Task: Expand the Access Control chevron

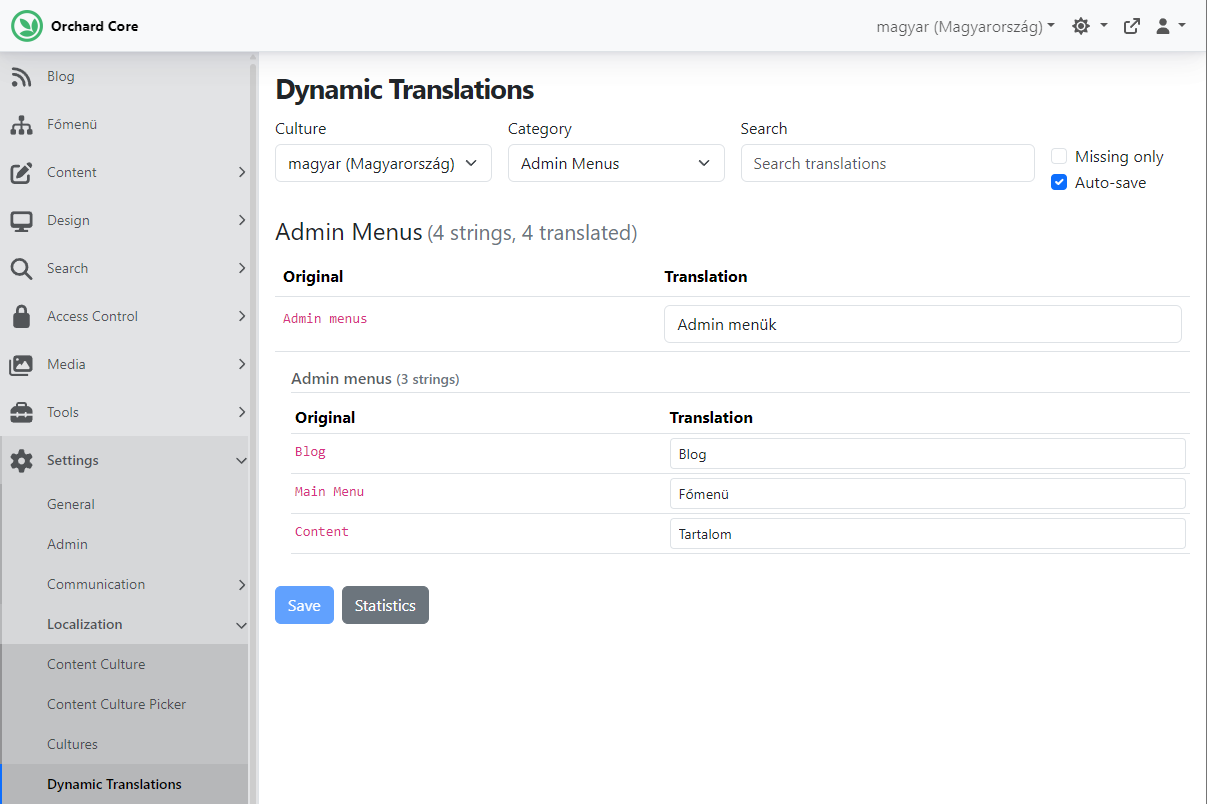Action: pos(241,316)
